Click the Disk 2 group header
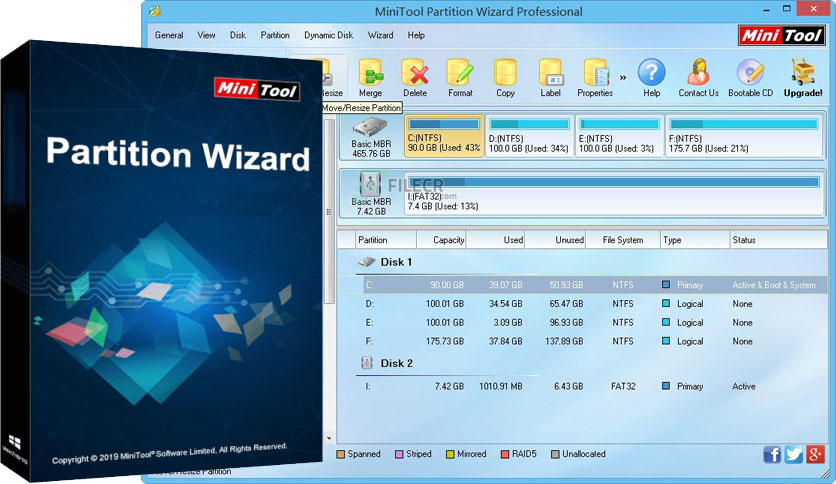 tap(396, 363)
